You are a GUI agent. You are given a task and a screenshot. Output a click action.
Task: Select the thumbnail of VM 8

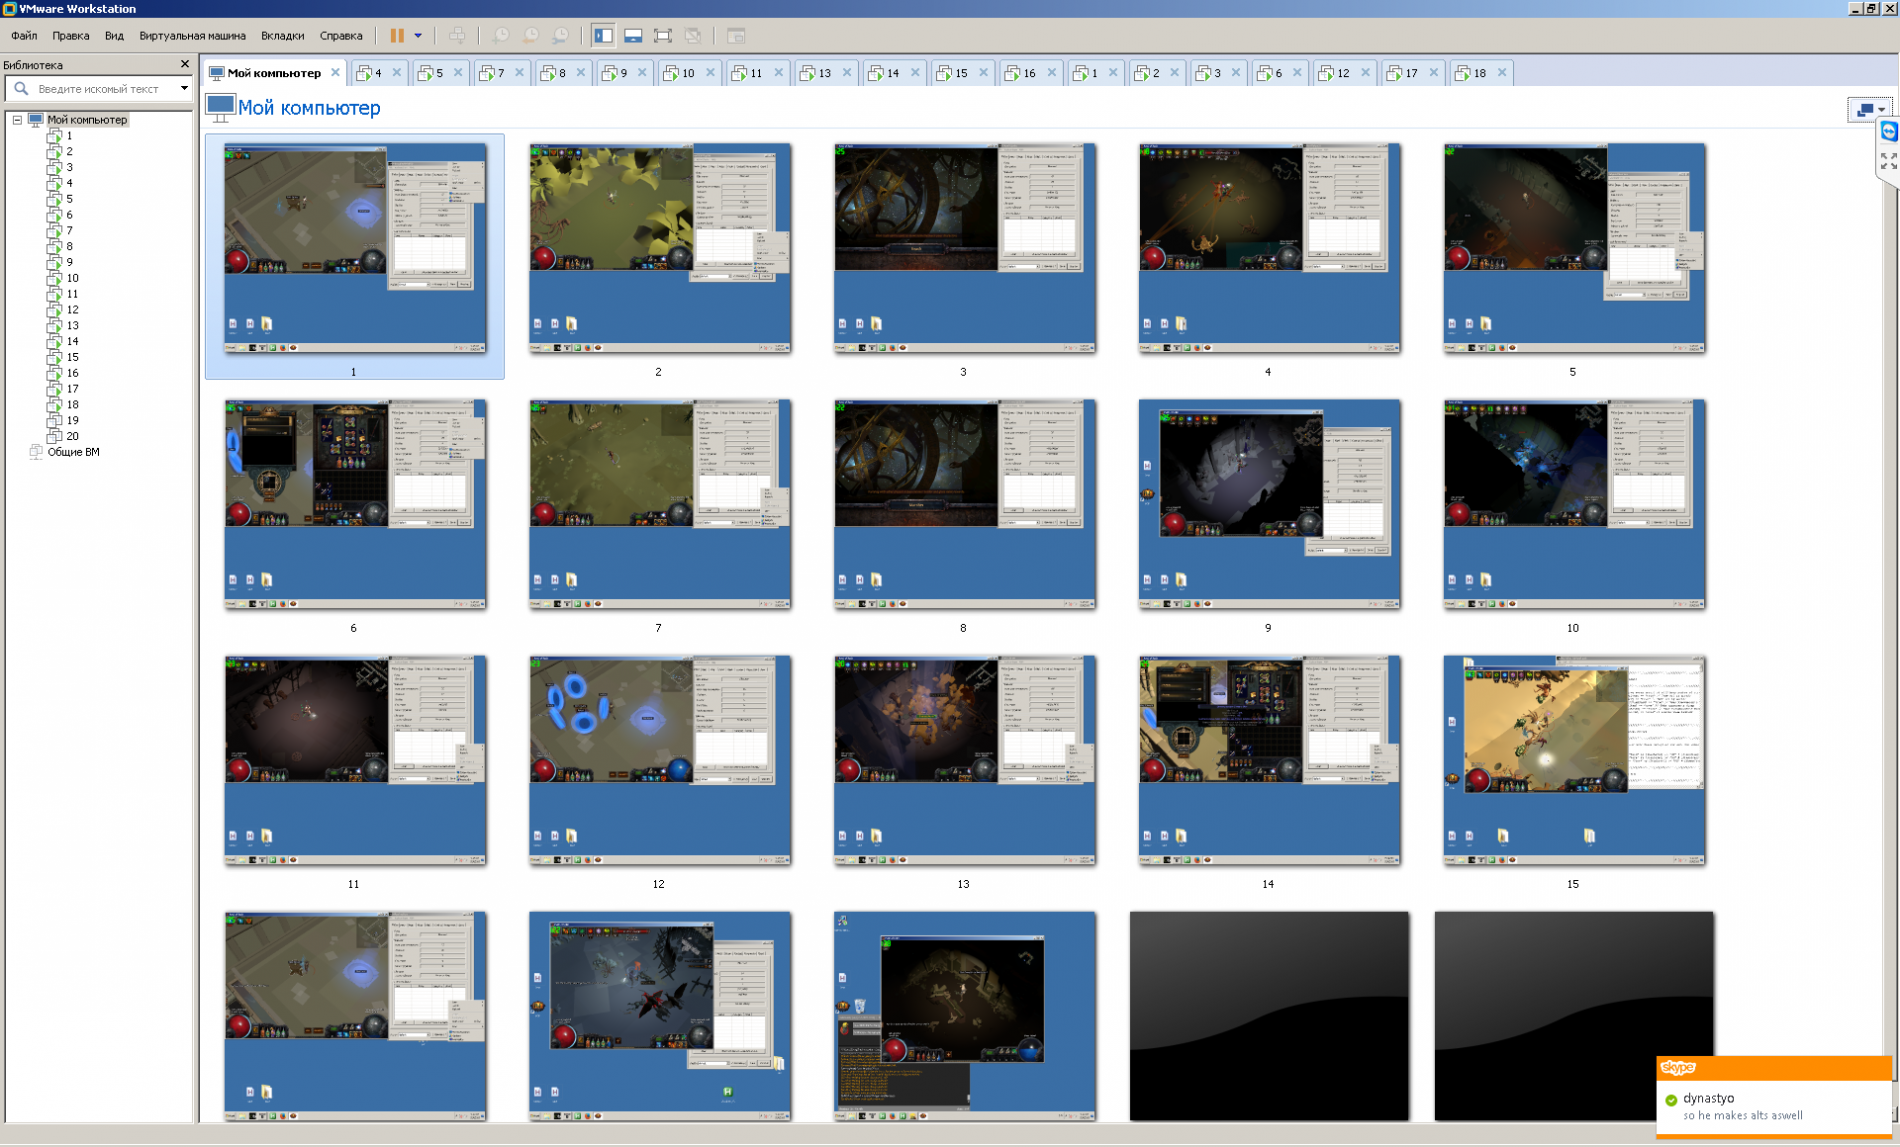click(964, 504)
